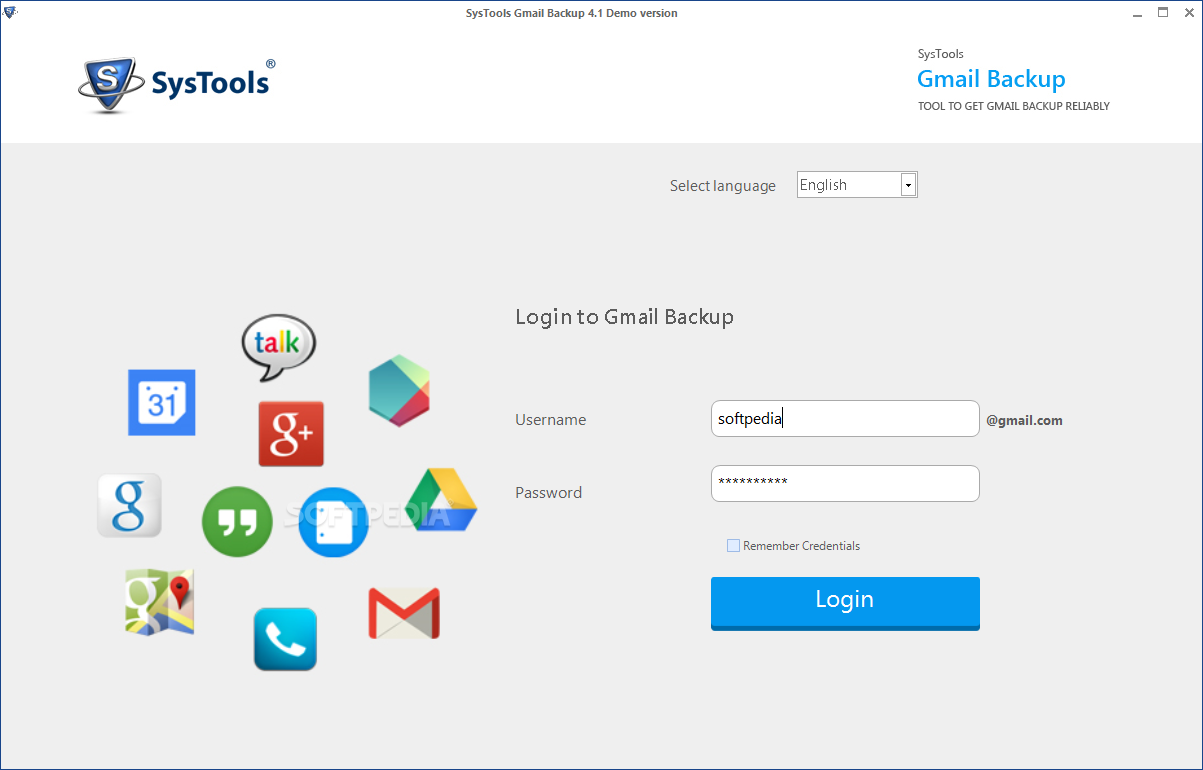Click the Google Talk speech bubble icon
Screen dimensions: 1203x770
[278, 348]
